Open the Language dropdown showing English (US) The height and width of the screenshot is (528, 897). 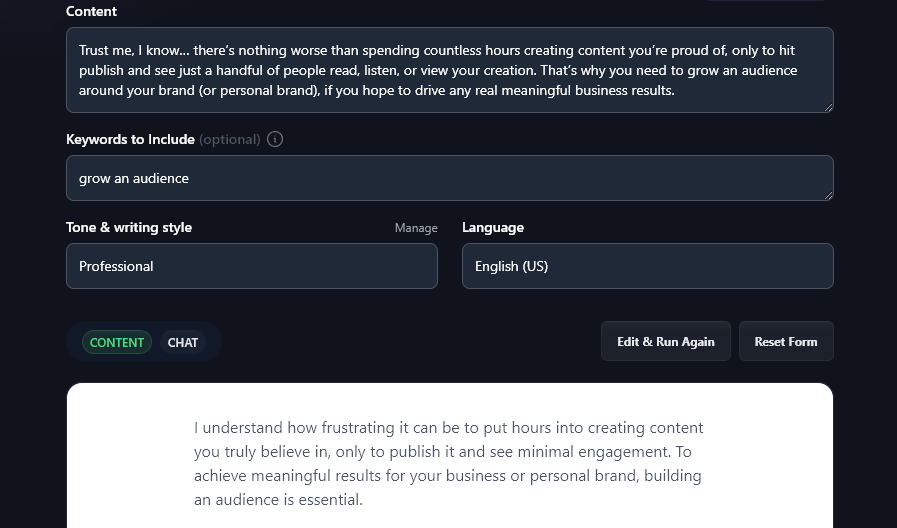[x=647, y=266]
